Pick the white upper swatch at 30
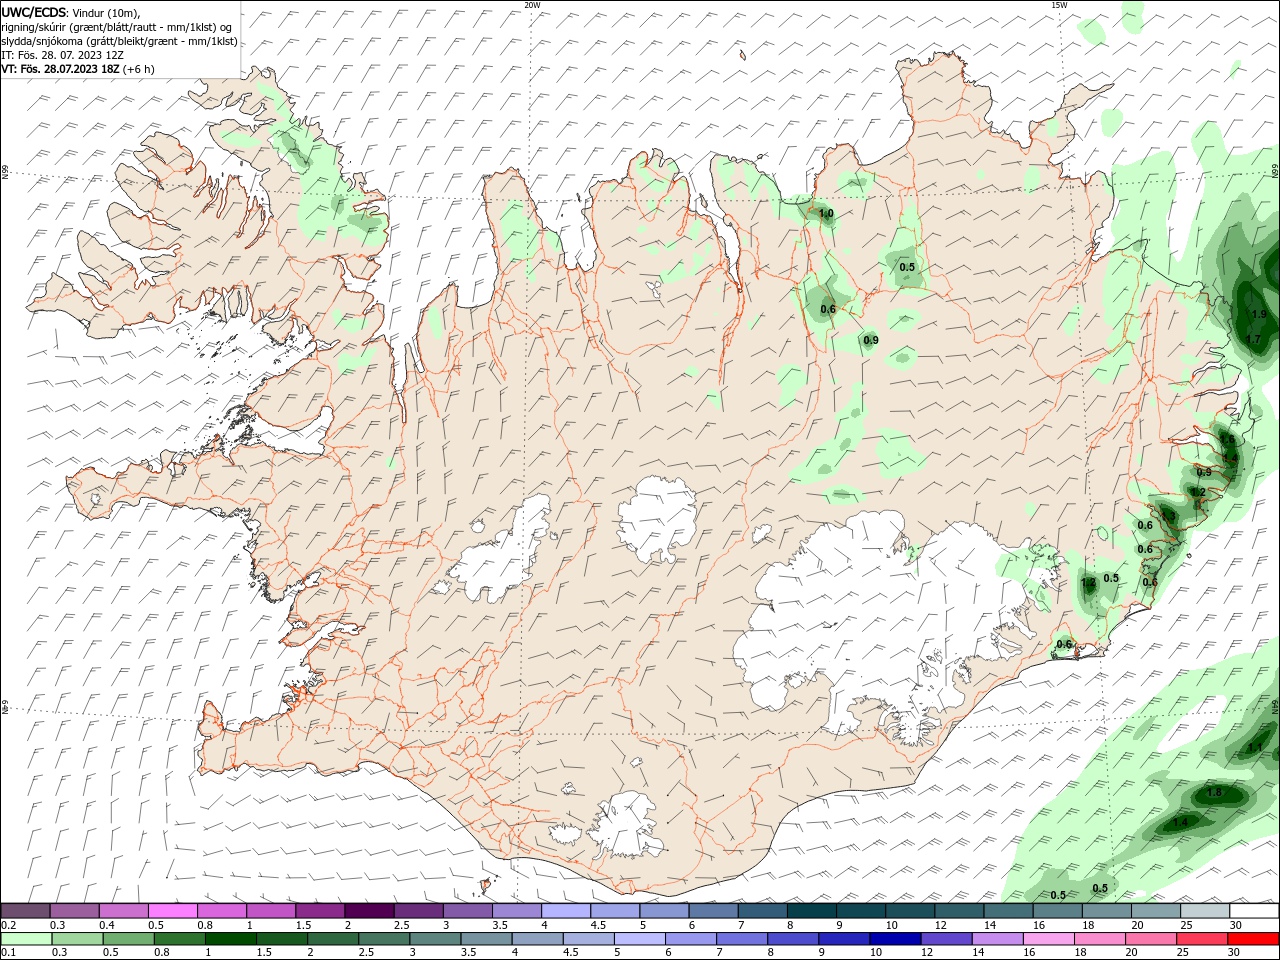Screen dimensions: 1280x960 (1254, 911)
